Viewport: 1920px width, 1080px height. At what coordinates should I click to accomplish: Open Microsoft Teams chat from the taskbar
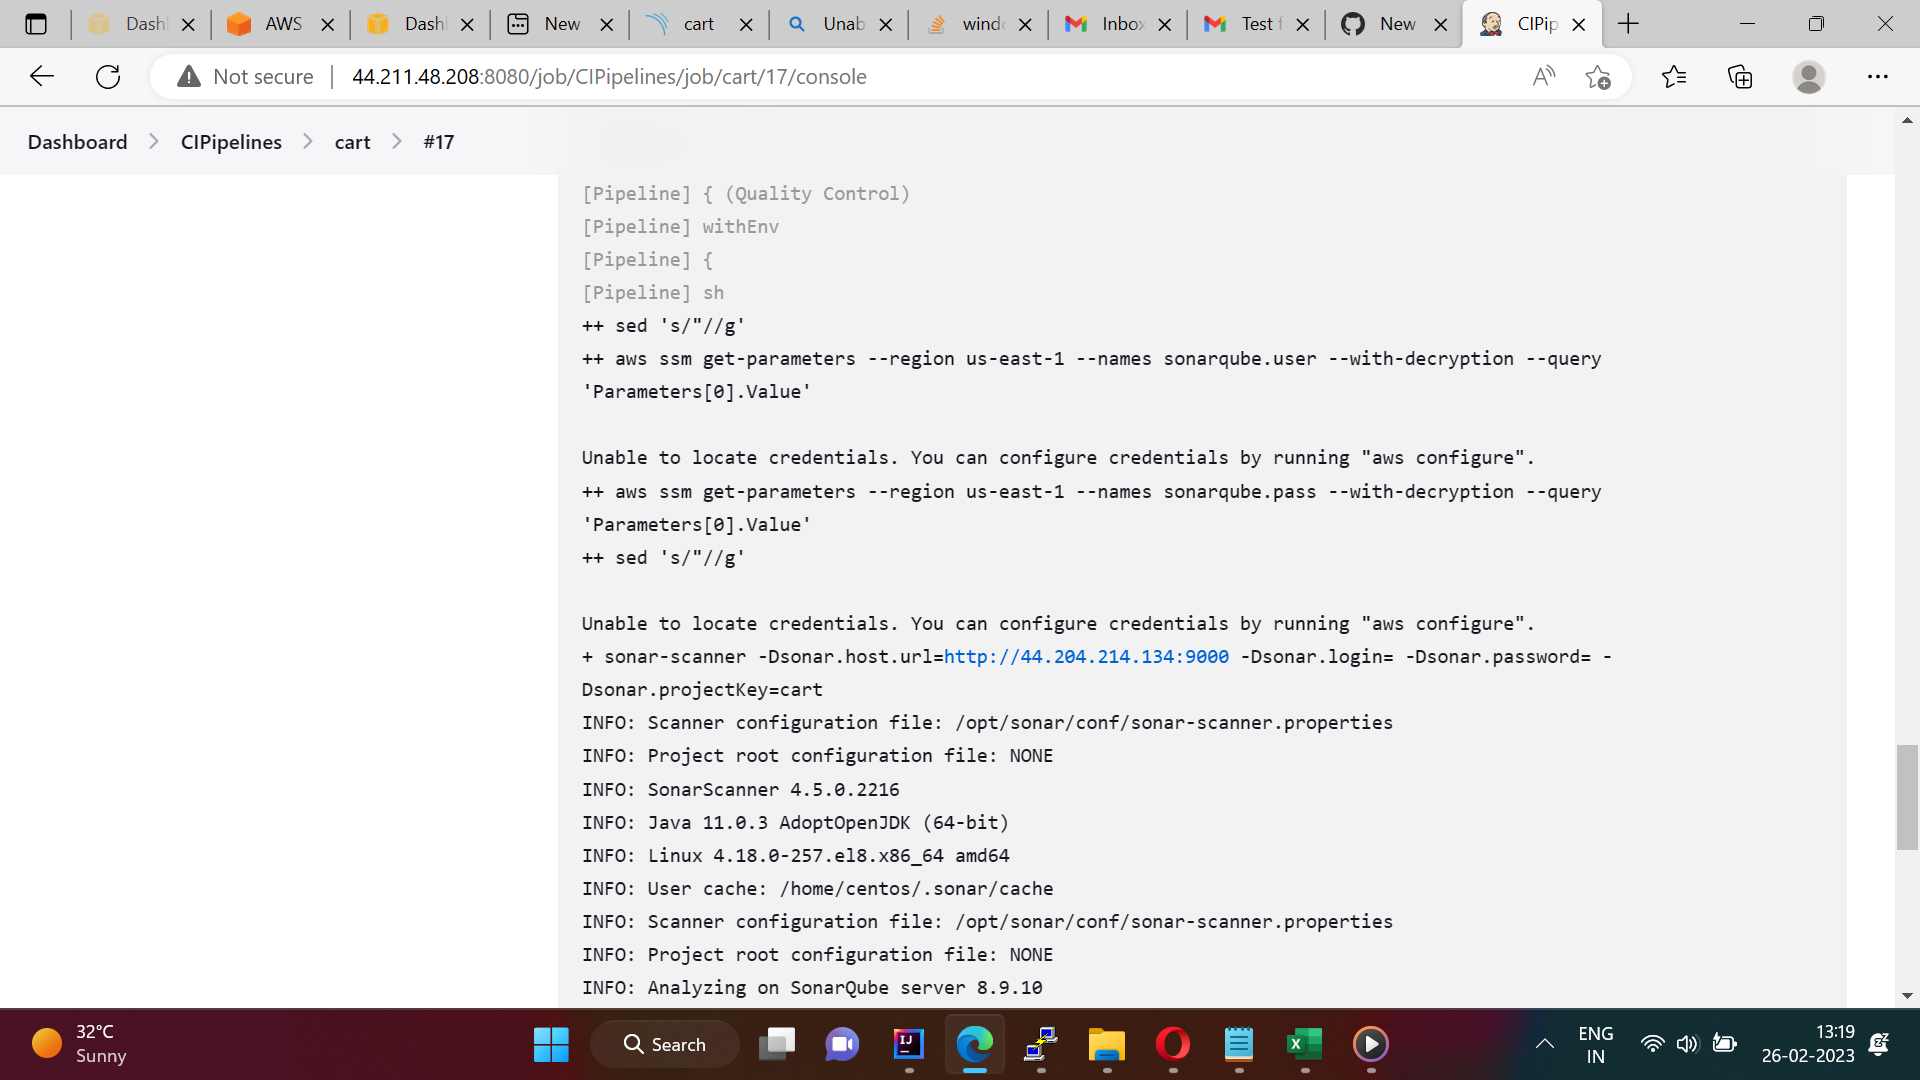[x=842, y=1043]
